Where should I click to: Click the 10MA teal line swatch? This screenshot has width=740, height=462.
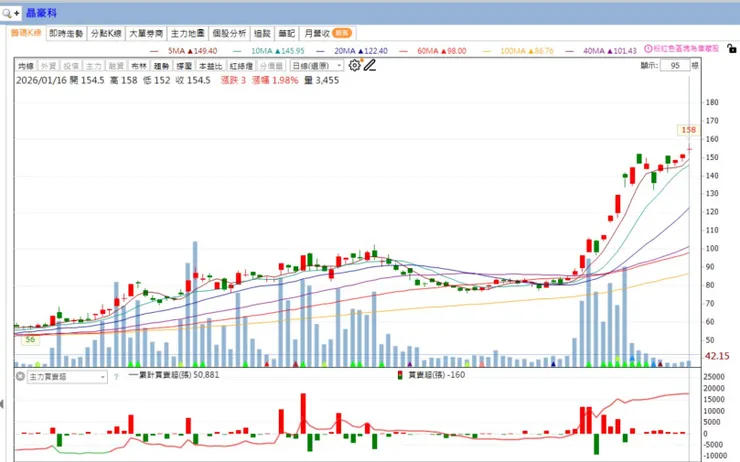point(237,51)
